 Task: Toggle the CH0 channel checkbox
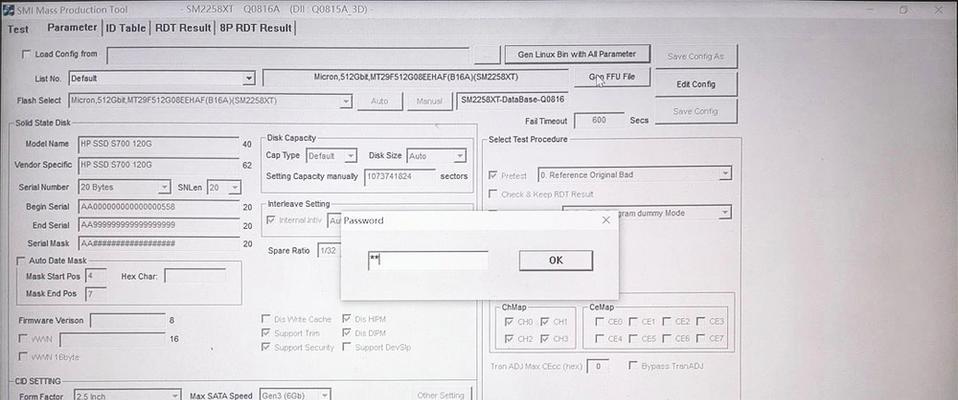[x=509, y=321]
